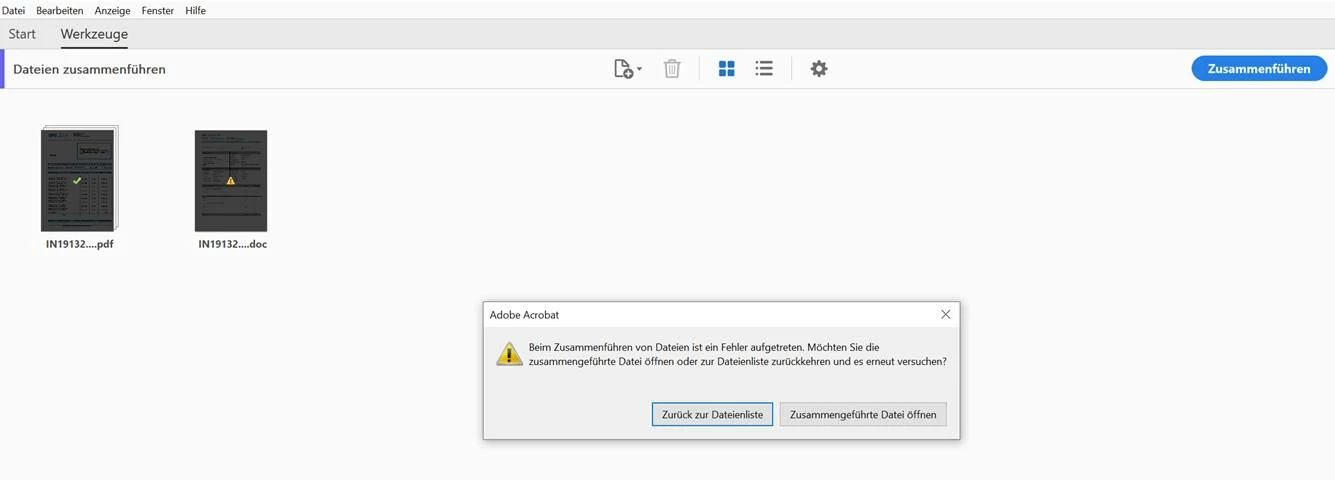Select the IN19132 doc thumbnail
This screenshot has height=480, width=1335.
pos(231,181)
